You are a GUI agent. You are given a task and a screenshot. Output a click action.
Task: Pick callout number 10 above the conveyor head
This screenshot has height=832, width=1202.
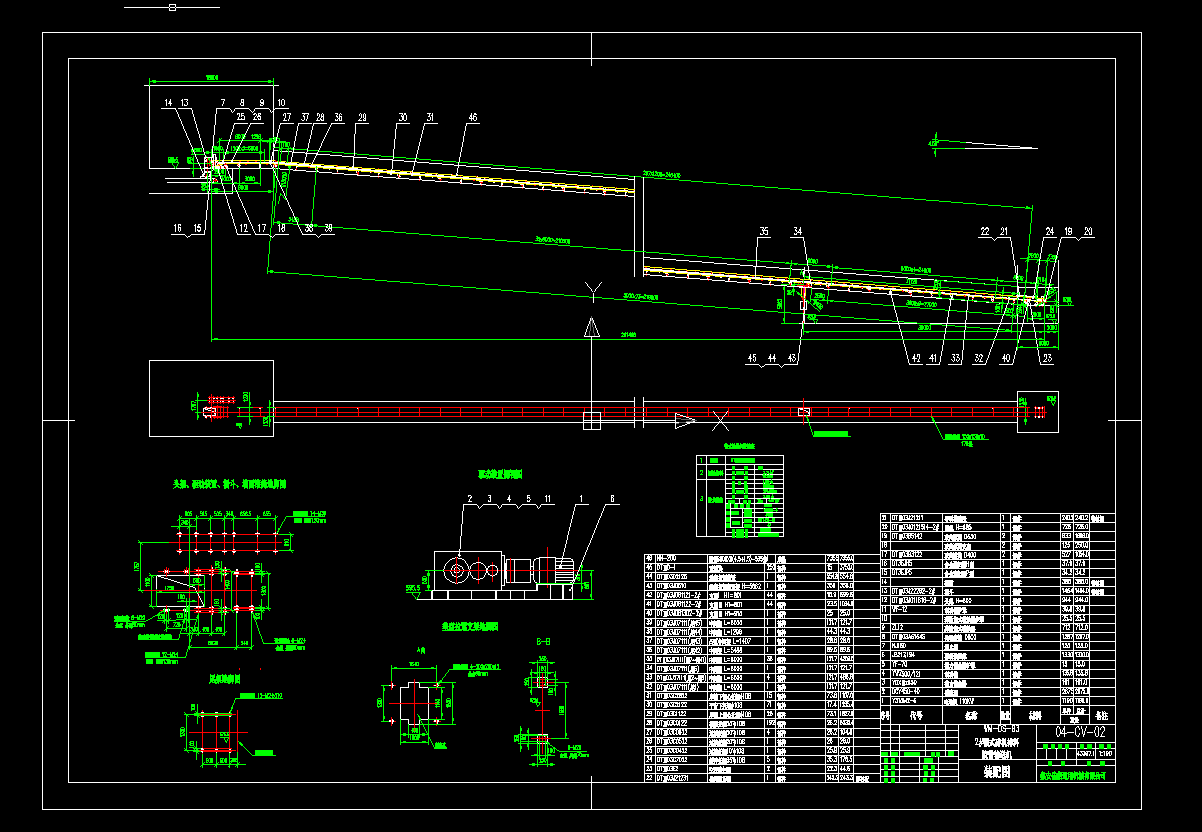[x=281, y=103]
